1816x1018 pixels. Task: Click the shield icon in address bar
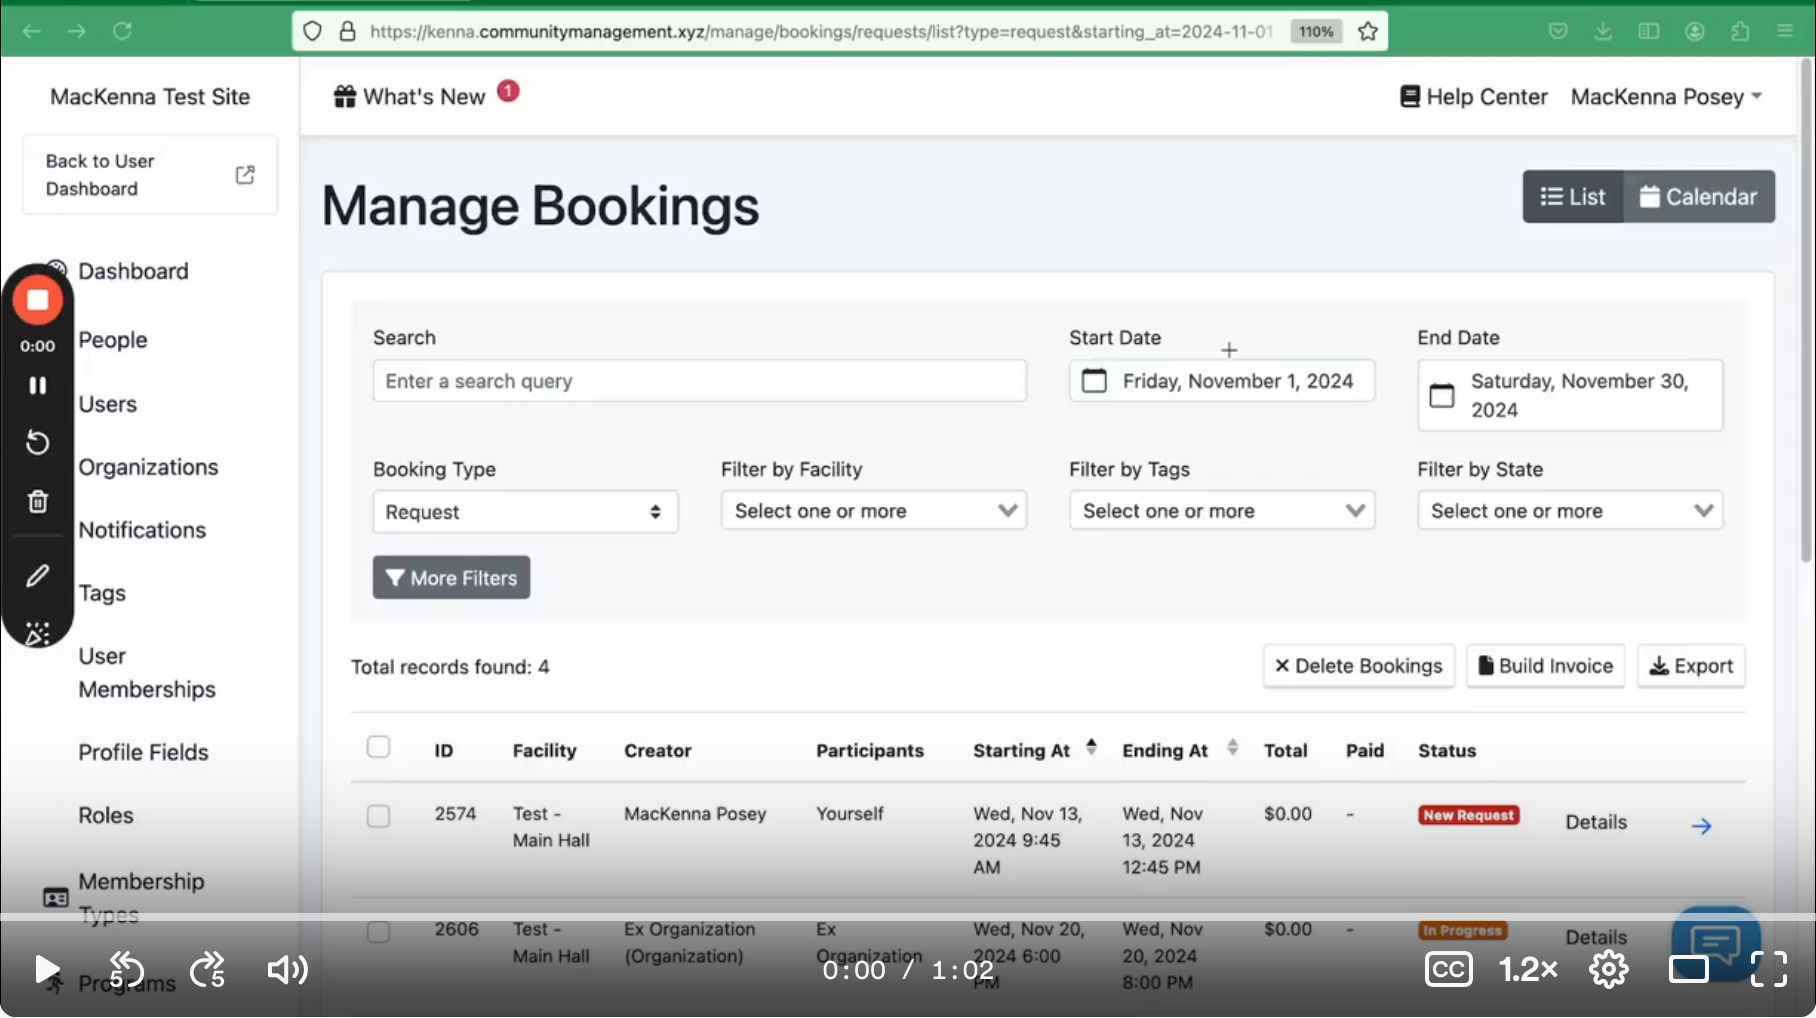[x=312, y=31]
